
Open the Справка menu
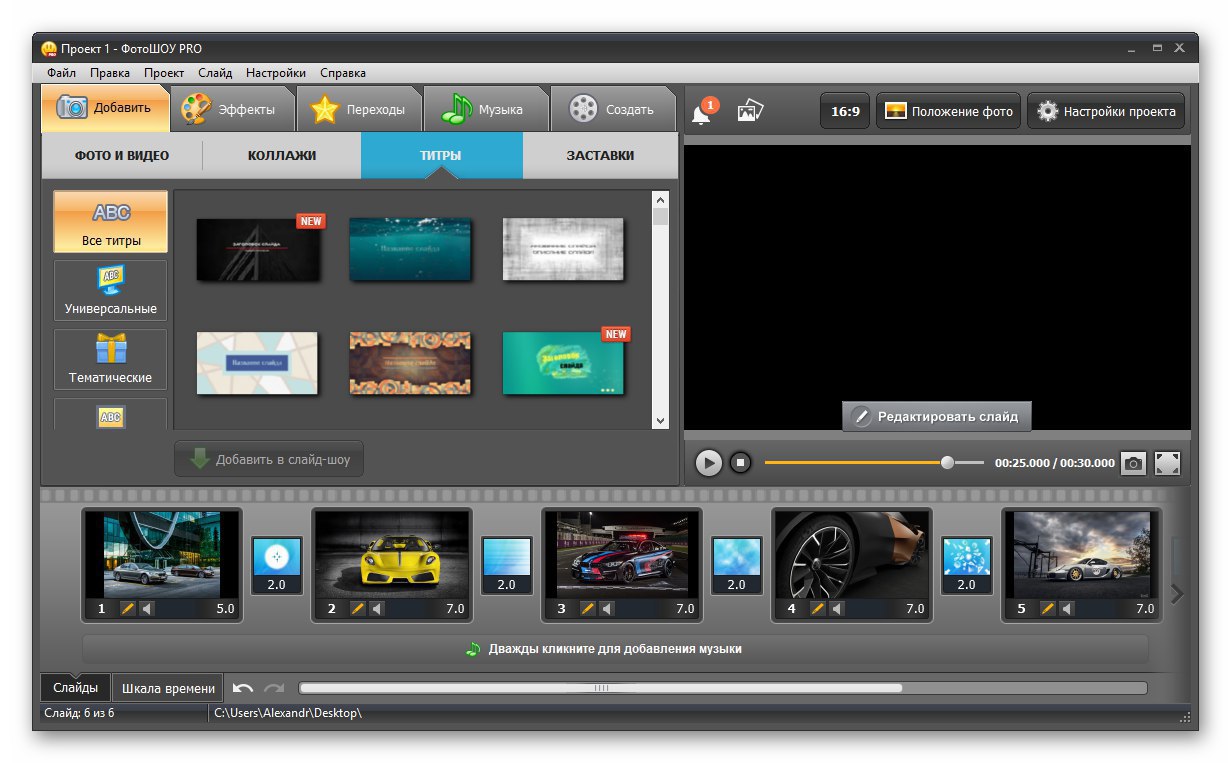[x=343, y=73]
